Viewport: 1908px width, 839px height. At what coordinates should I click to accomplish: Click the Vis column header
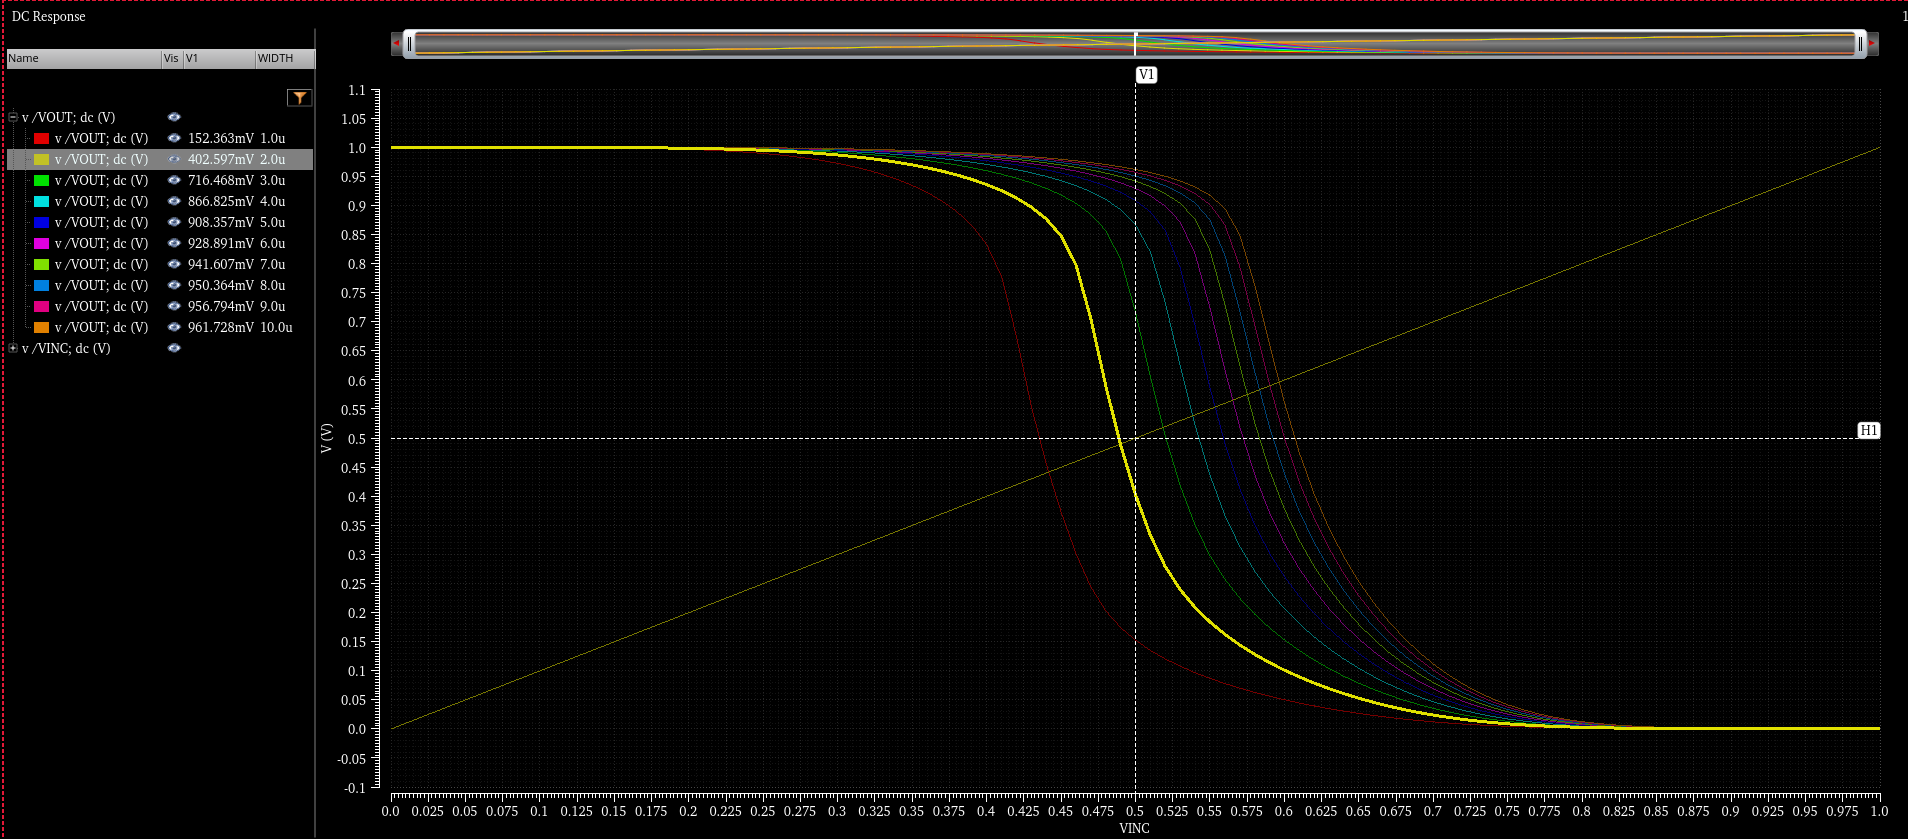click(x=172, y=58)
